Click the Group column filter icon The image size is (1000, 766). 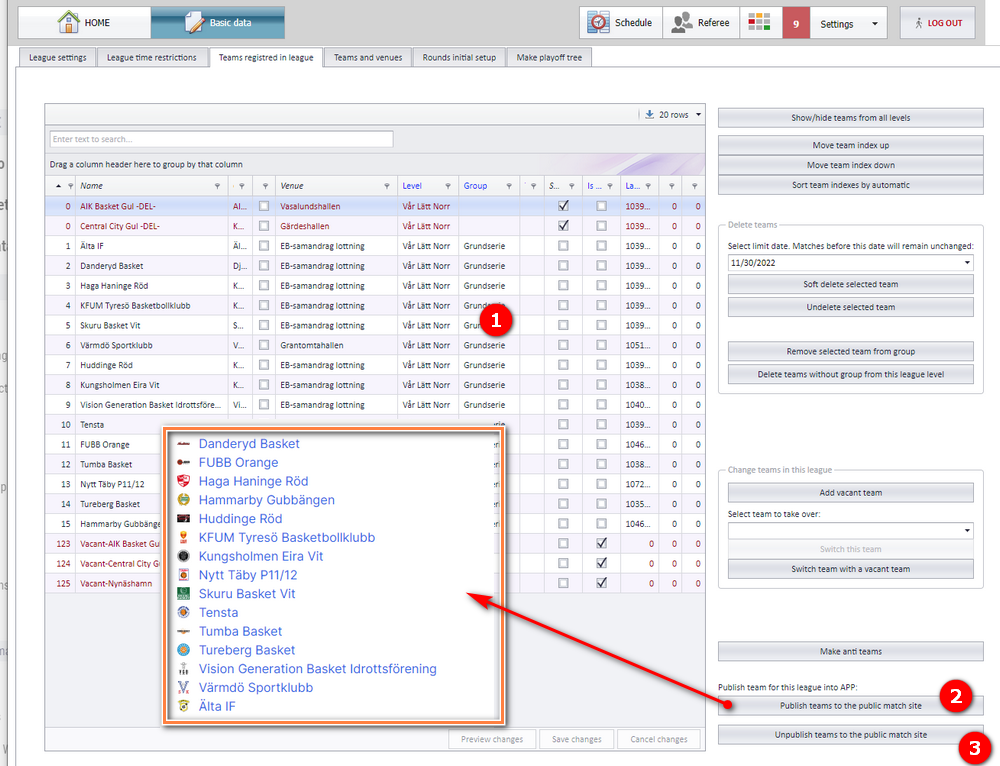tap(508, 186)
